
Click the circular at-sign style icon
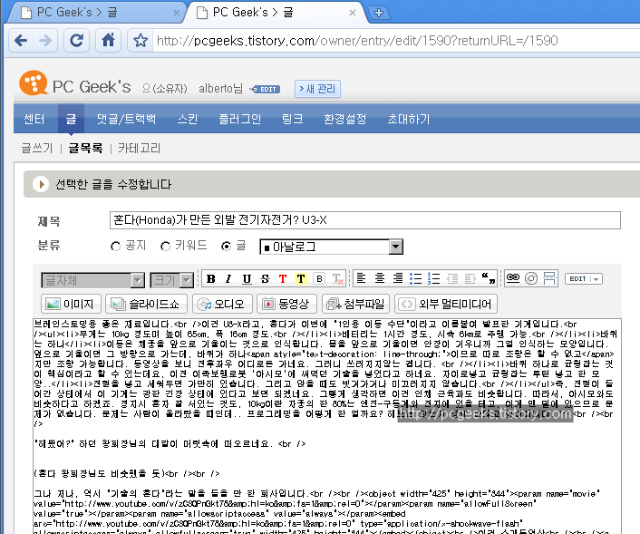(531, 278)
